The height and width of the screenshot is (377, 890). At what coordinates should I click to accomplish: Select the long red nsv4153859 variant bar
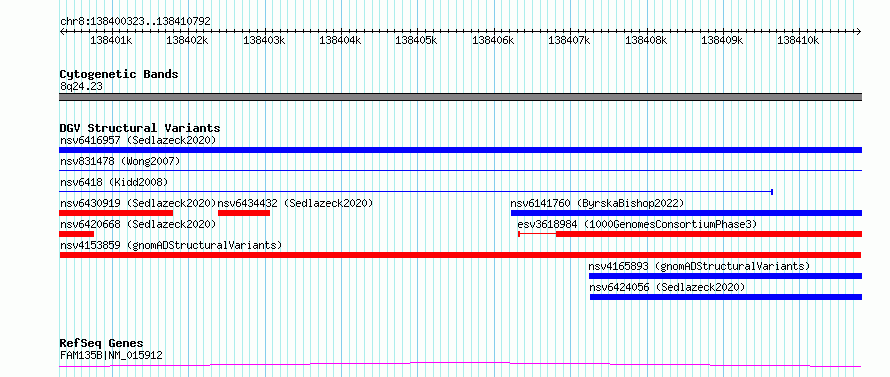(x=460, y=255)
